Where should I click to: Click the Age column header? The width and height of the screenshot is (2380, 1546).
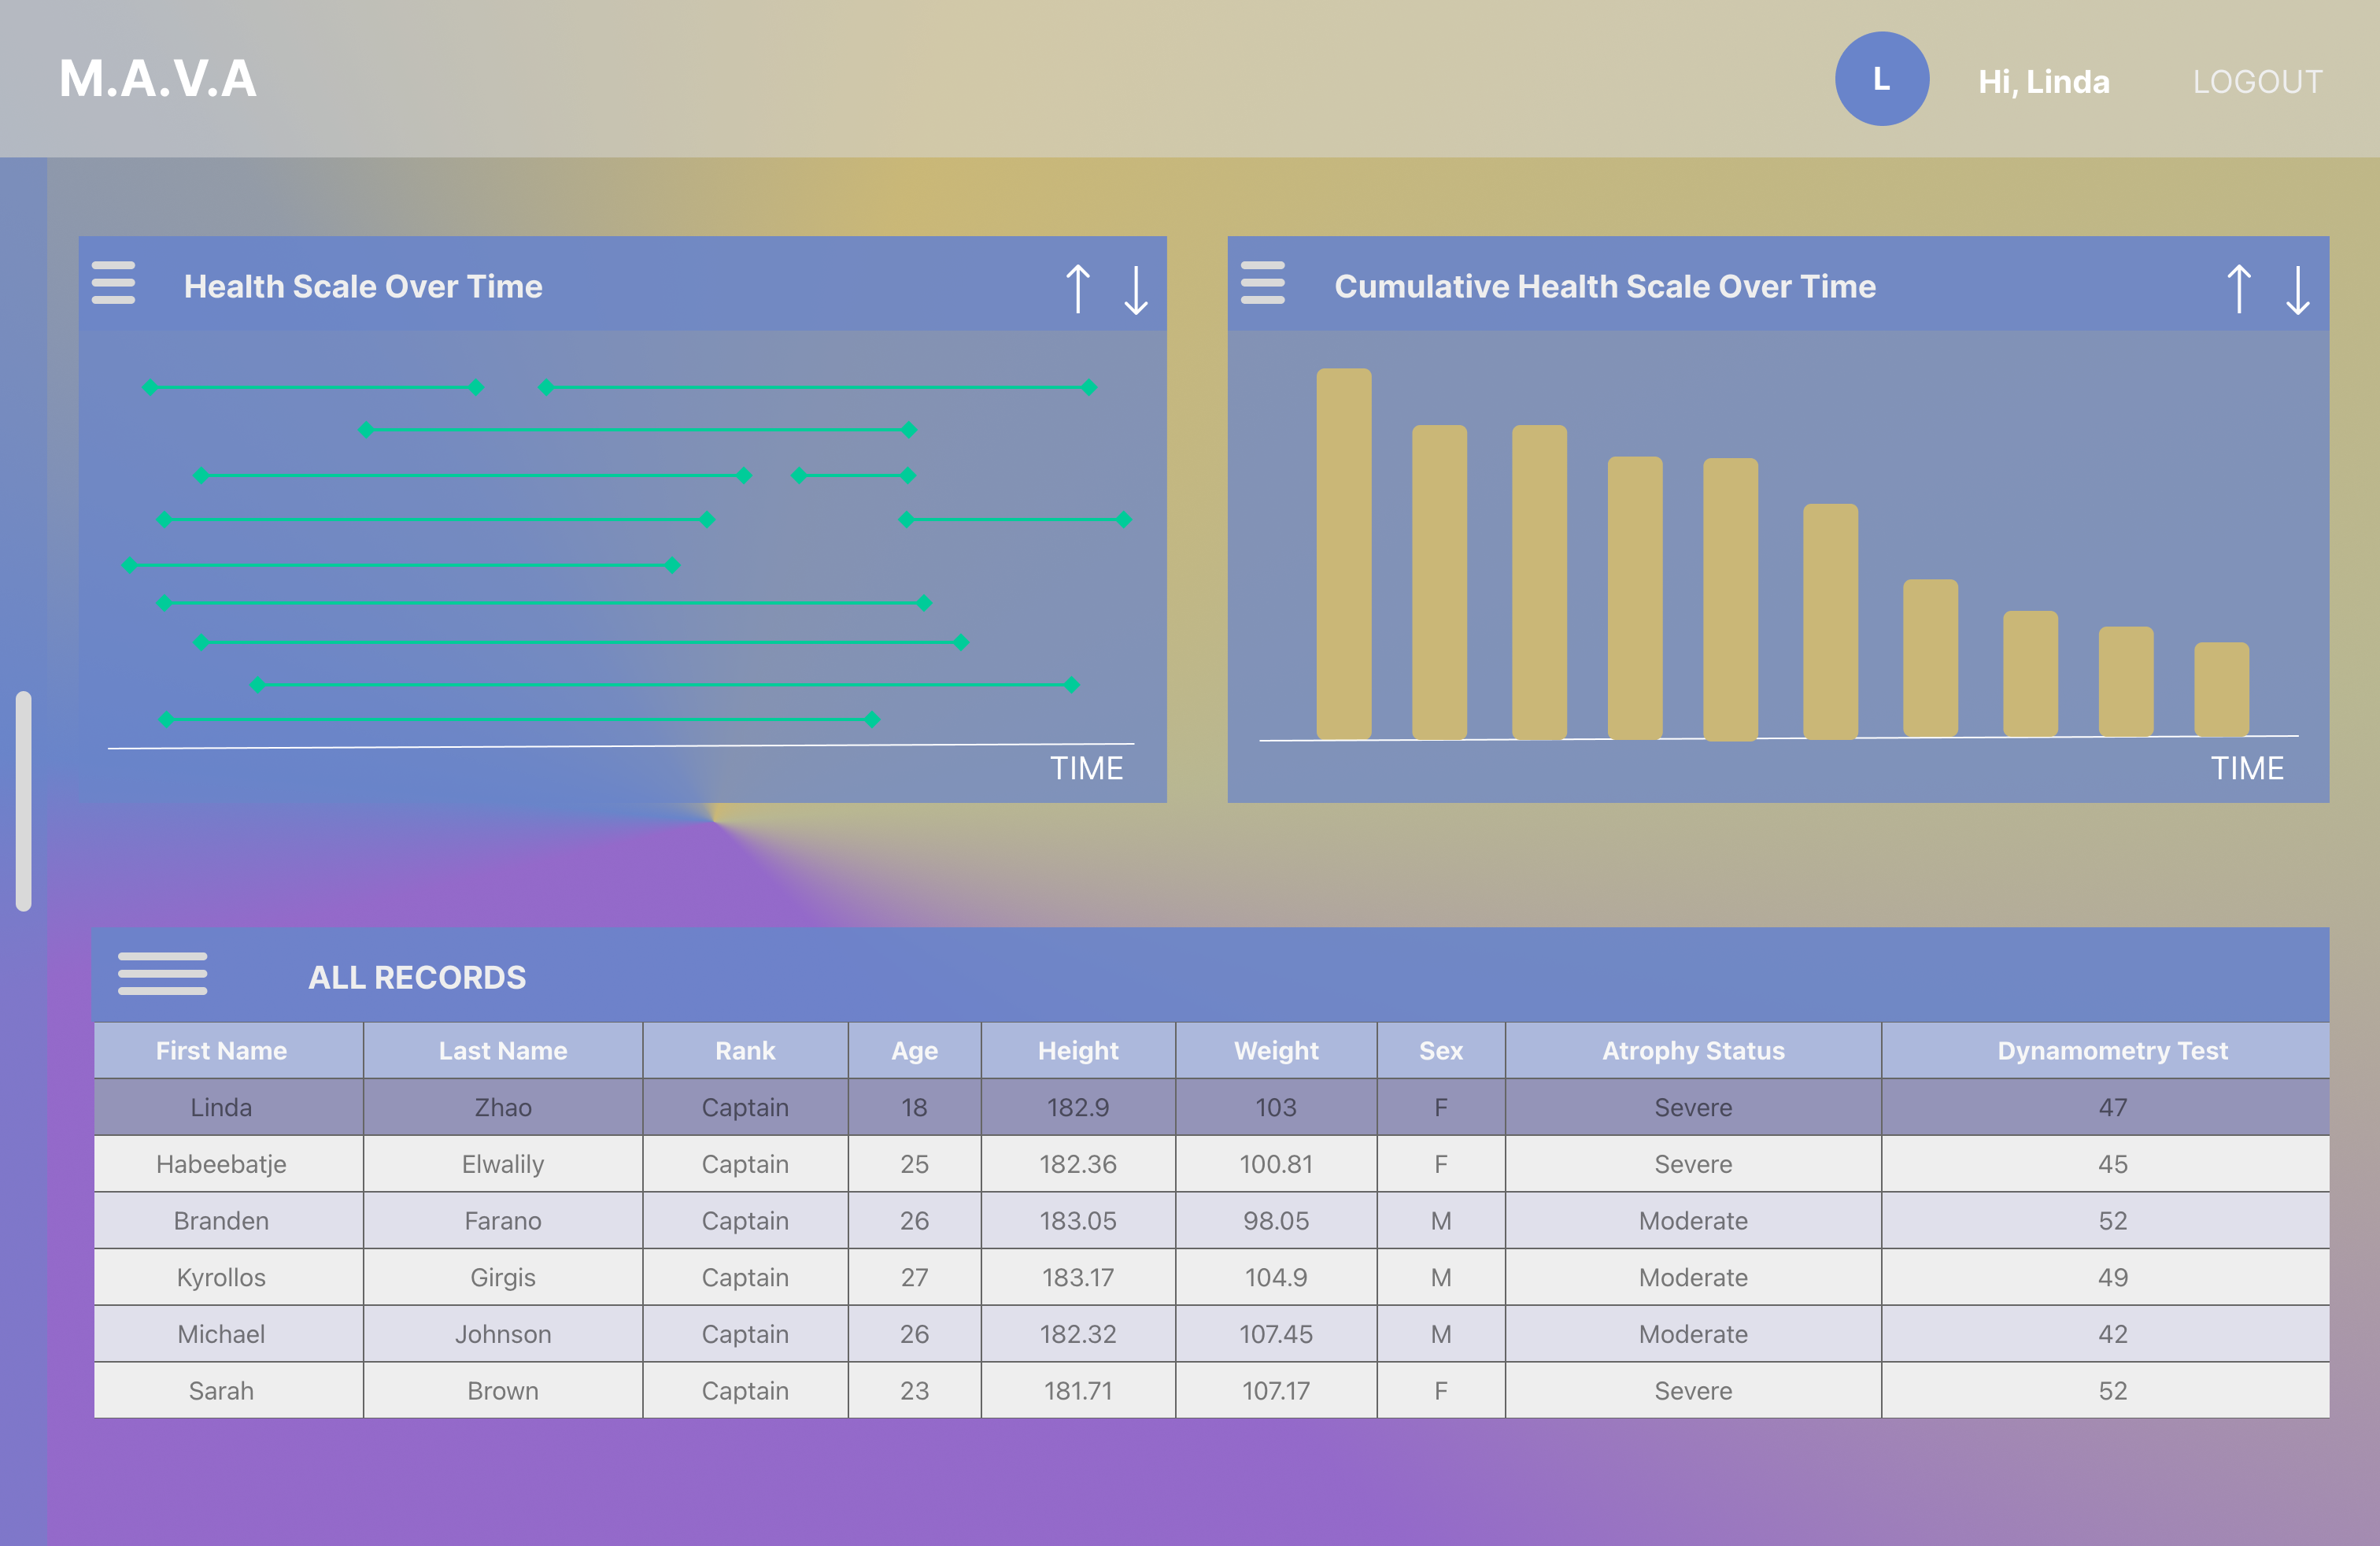coord(914,1050)
